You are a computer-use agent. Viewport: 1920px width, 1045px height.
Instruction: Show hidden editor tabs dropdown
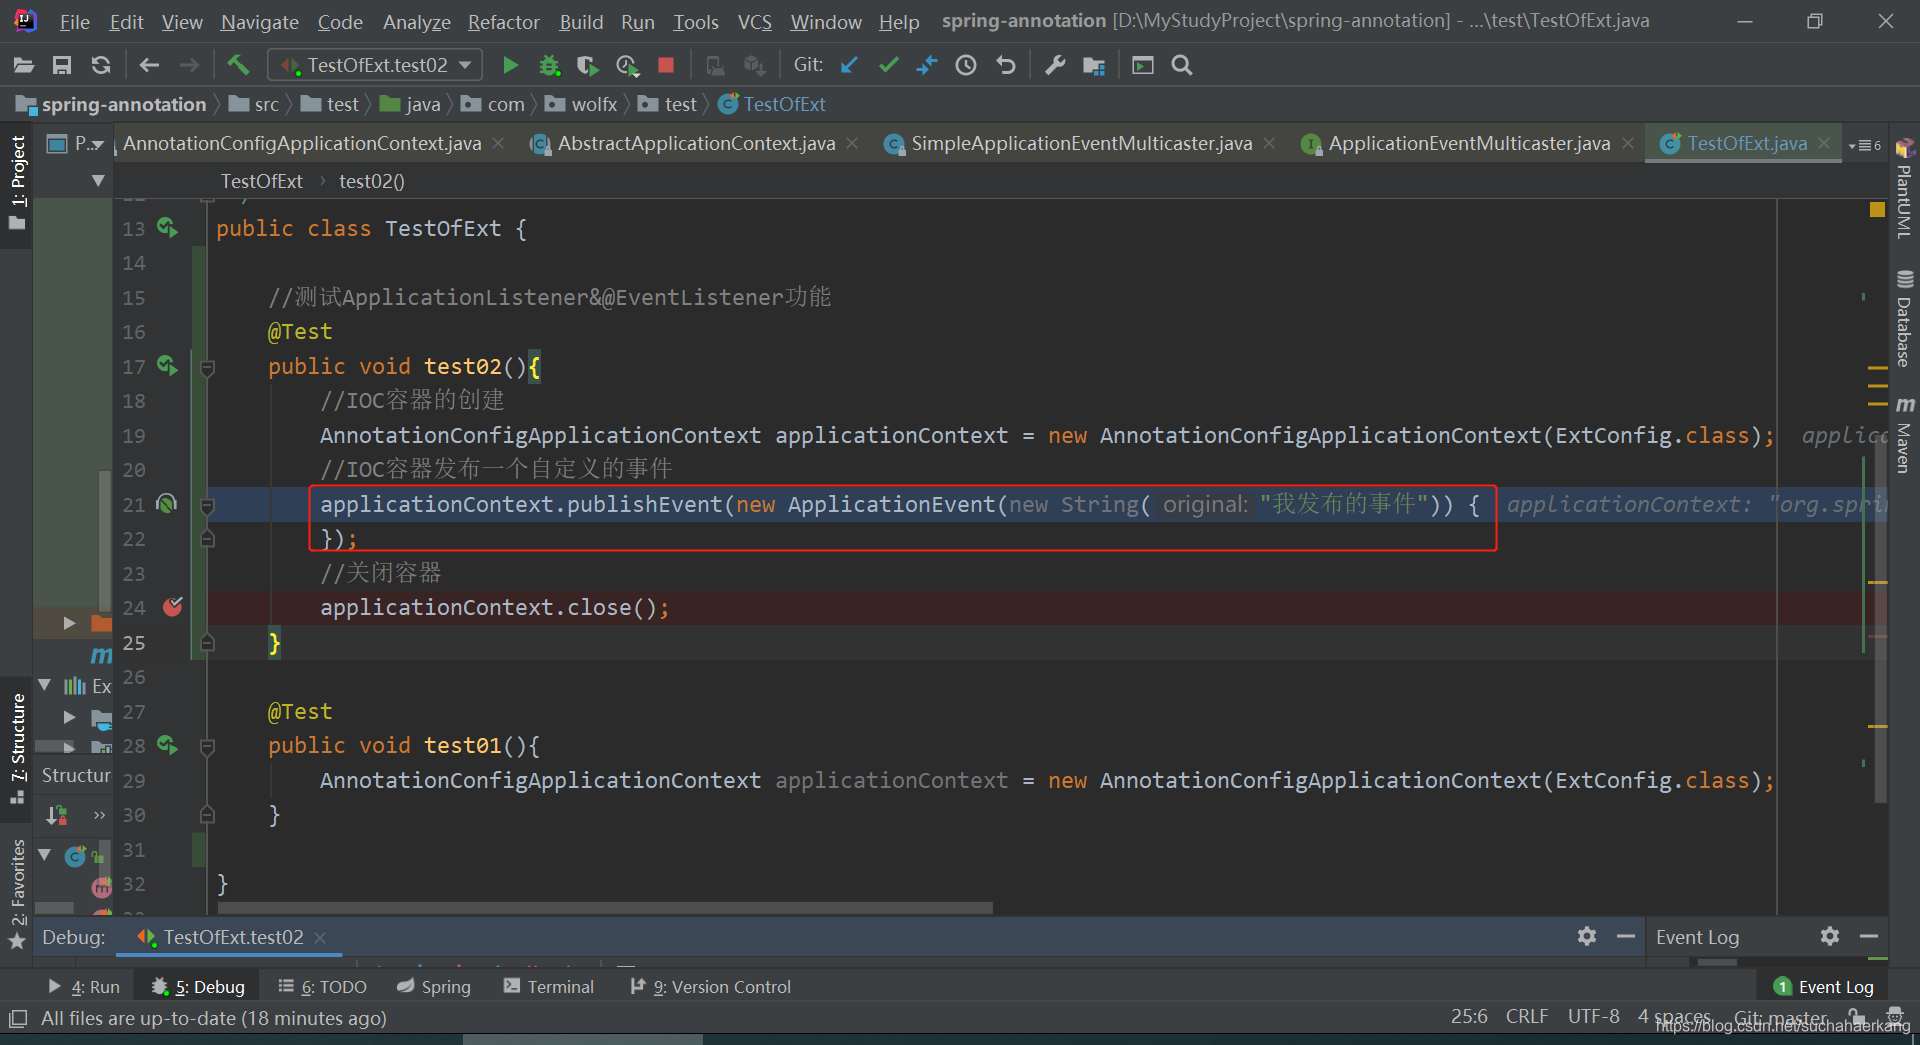1866,145
